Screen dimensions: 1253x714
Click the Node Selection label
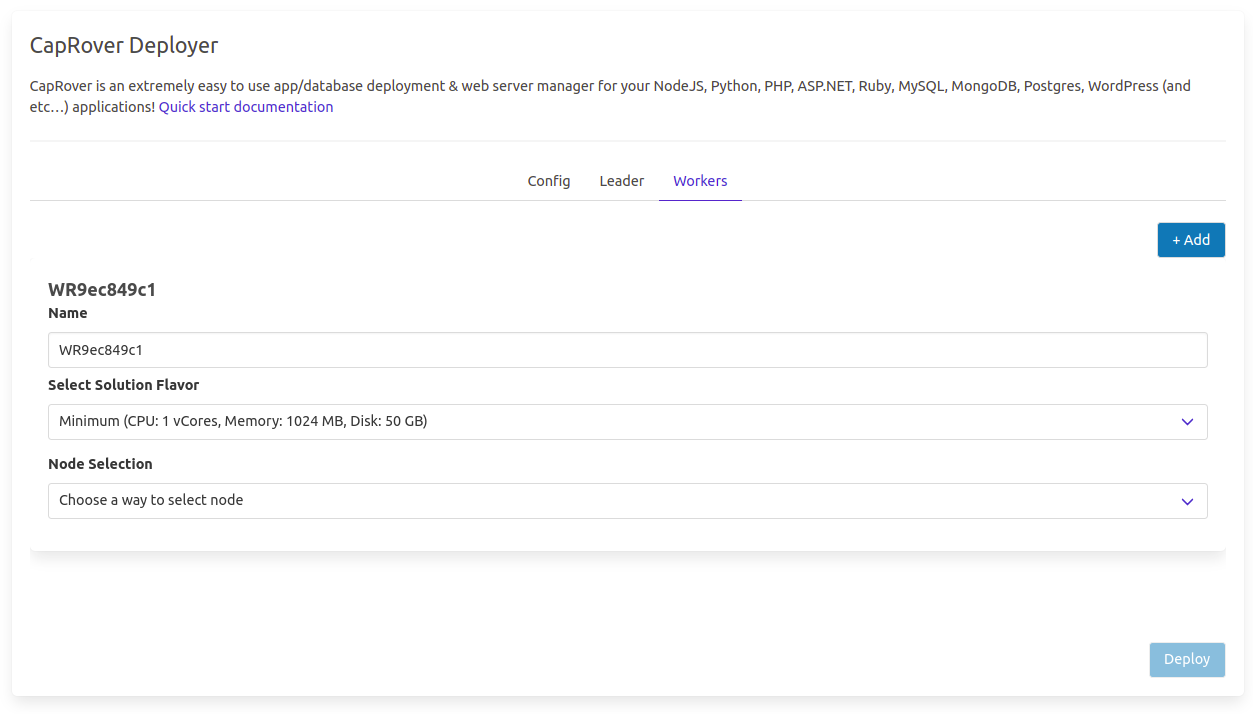(100, 464)
